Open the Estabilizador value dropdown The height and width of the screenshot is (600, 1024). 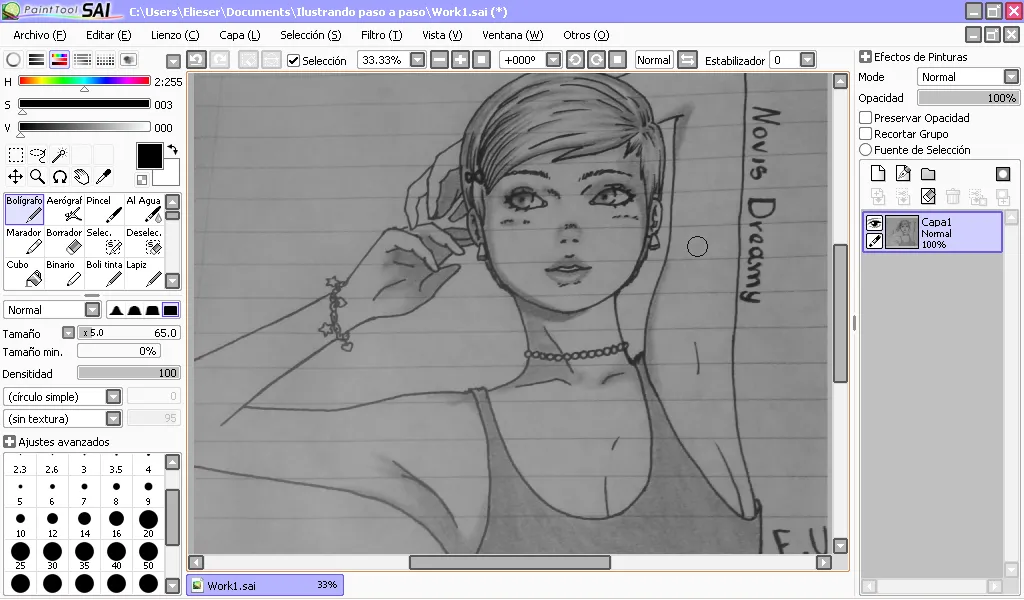click(807, 60)
